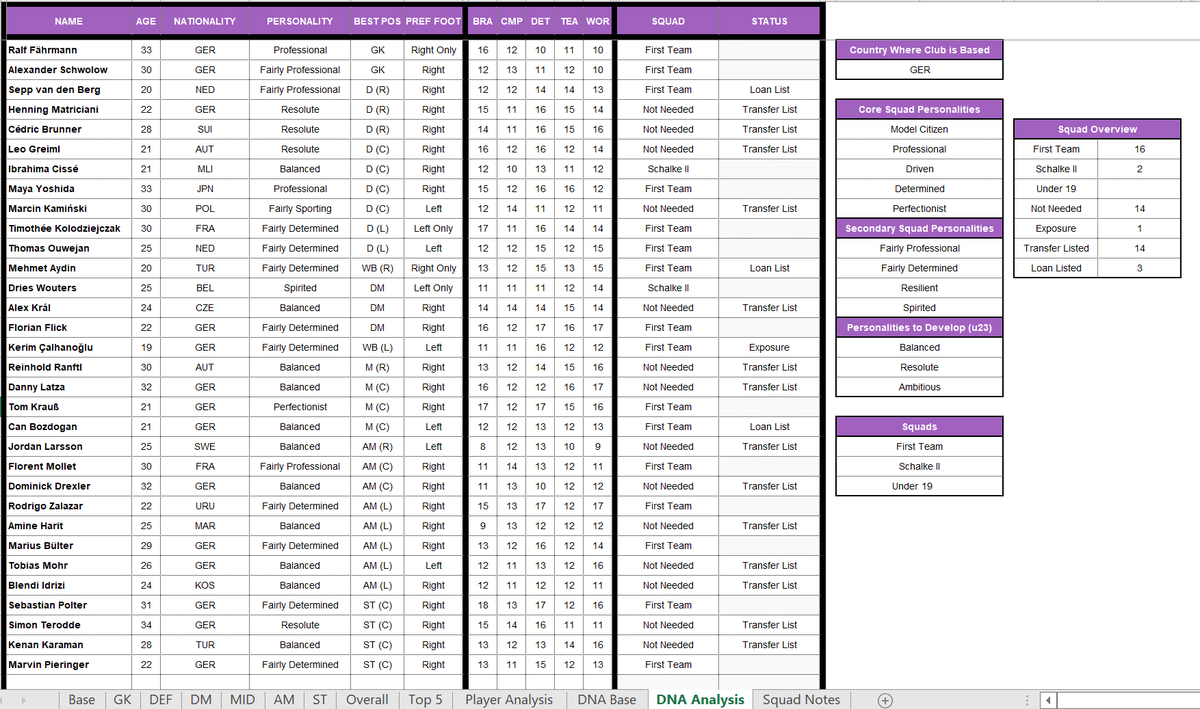
Task: Select the Exposure count value 1
Action: click(x=1140, y=228)
